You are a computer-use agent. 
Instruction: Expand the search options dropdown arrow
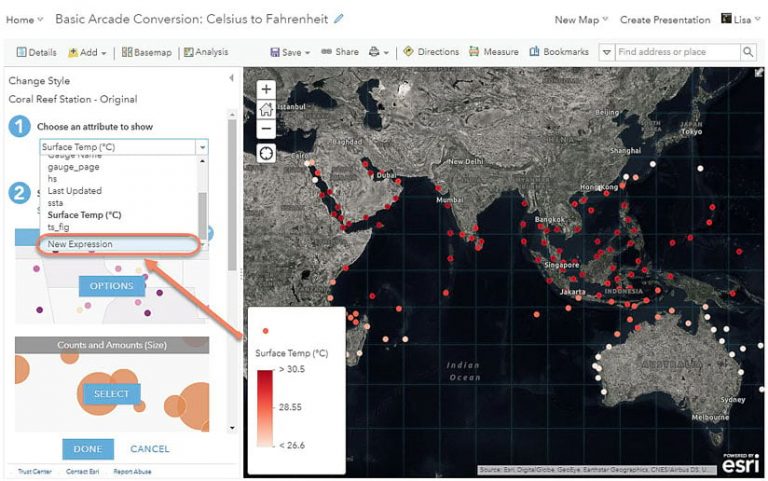(606, 52)
